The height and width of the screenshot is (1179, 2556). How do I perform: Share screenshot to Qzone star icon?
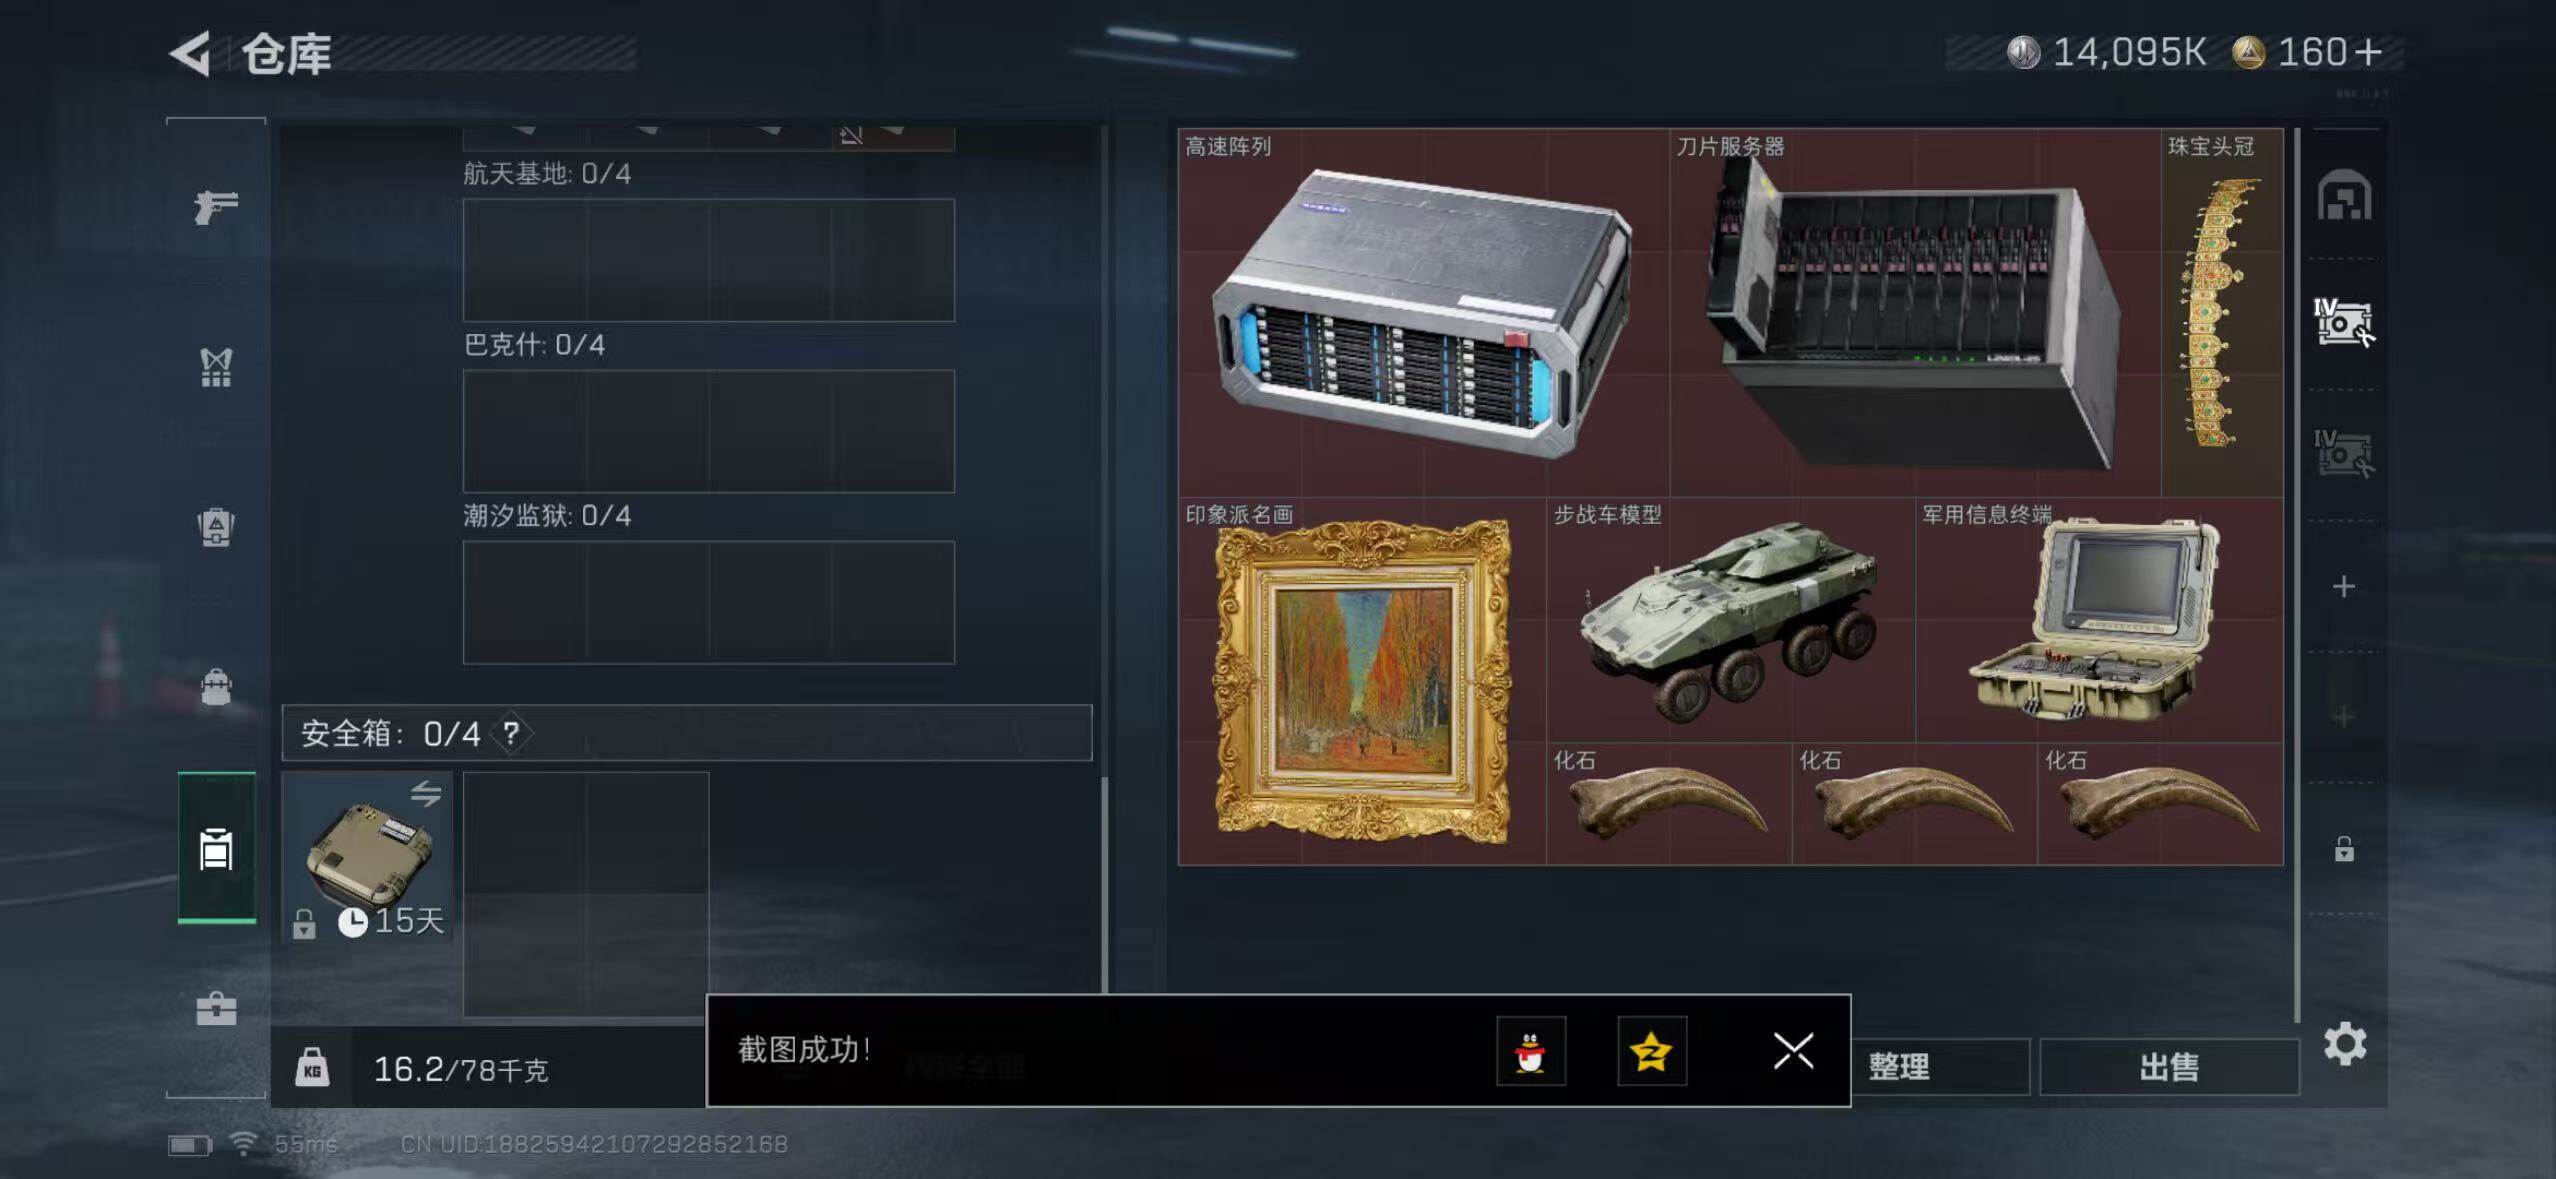click(1652, 1051)
